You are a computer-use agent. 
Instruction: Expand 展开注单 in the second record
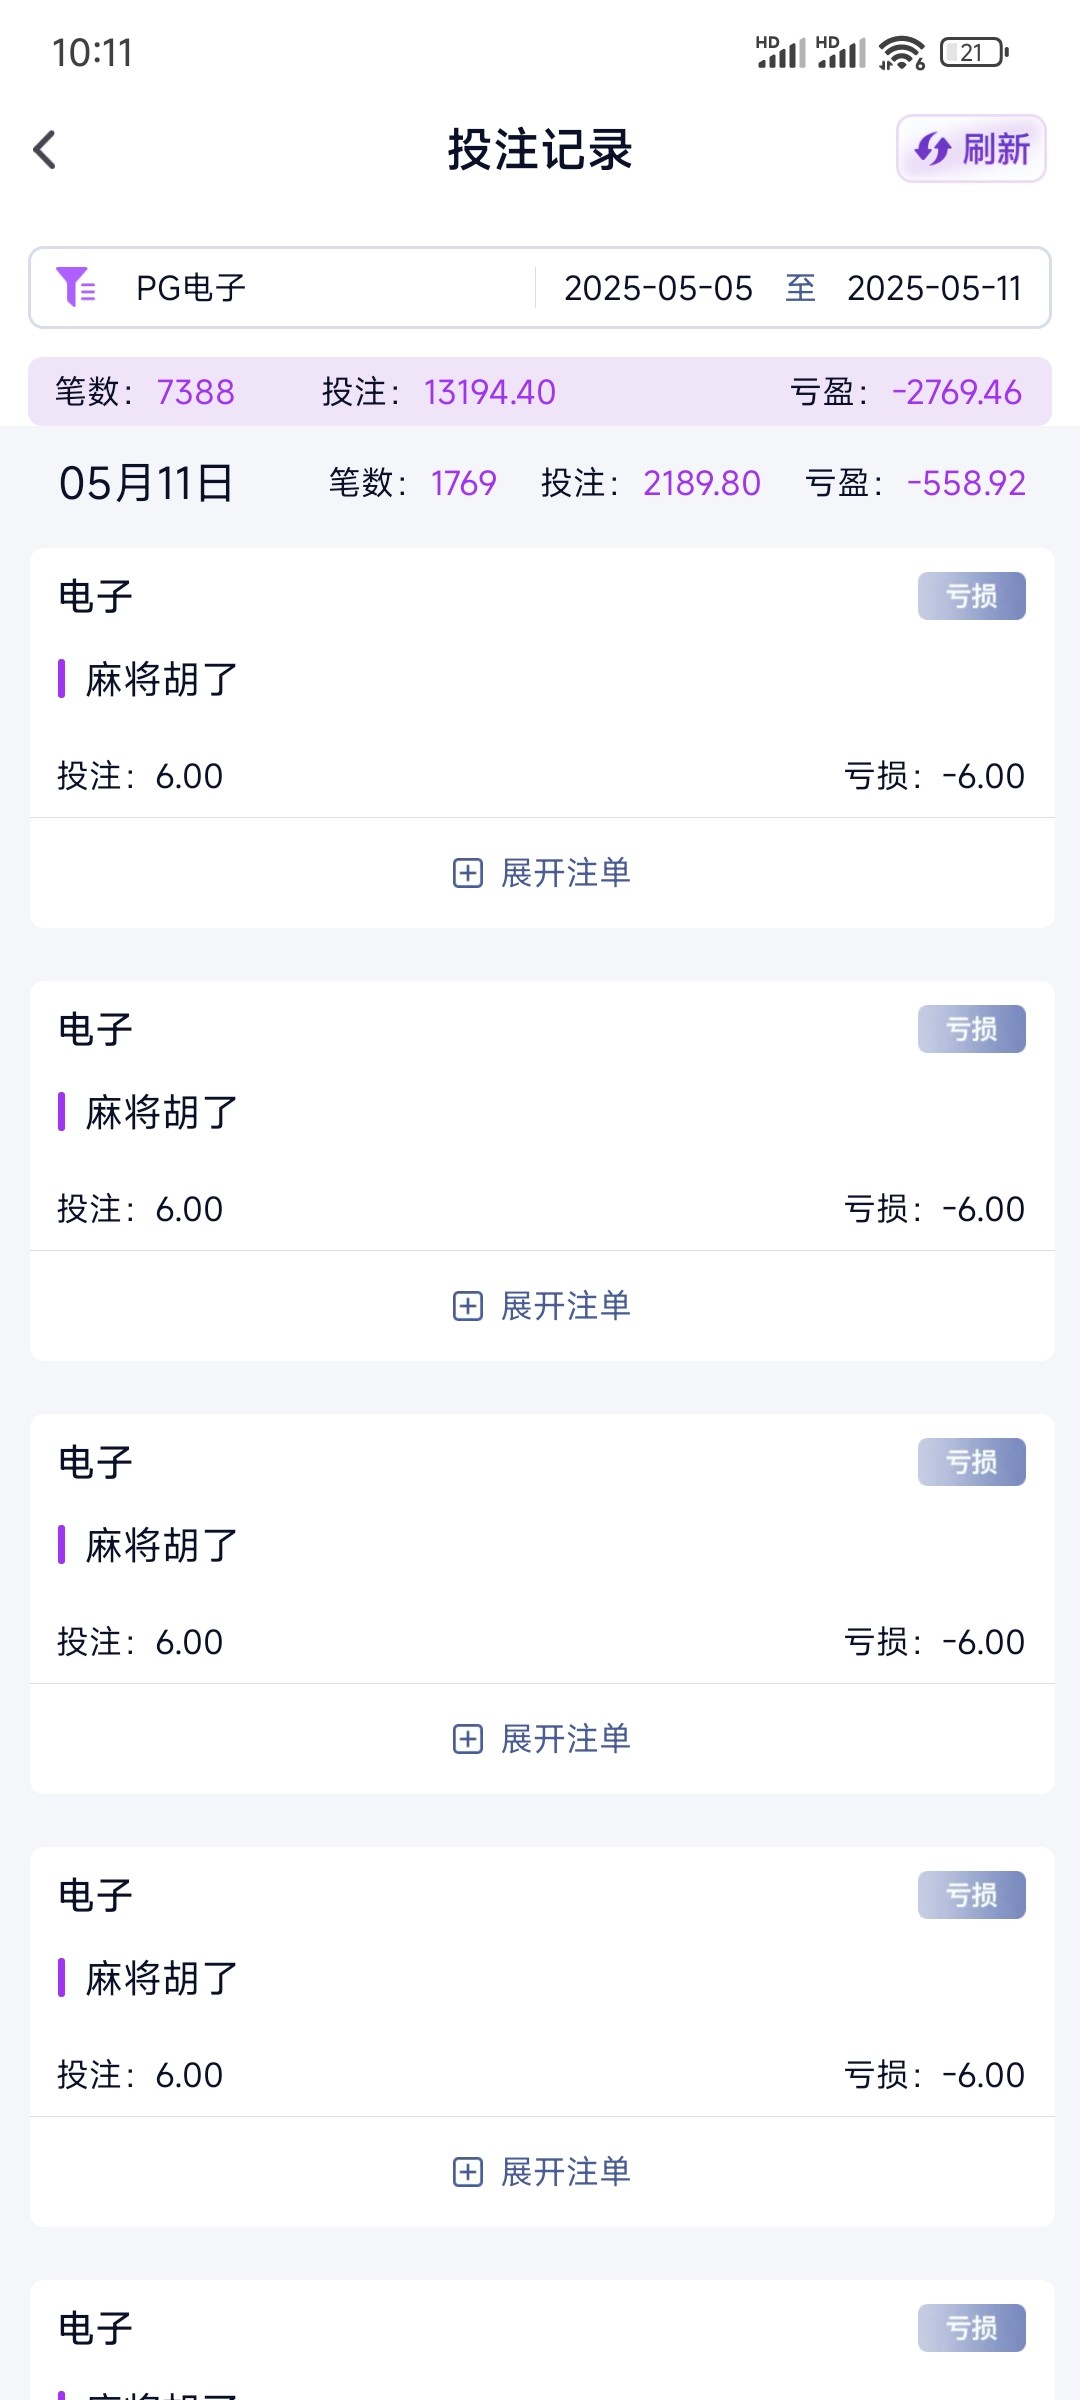coord(565,1306)
